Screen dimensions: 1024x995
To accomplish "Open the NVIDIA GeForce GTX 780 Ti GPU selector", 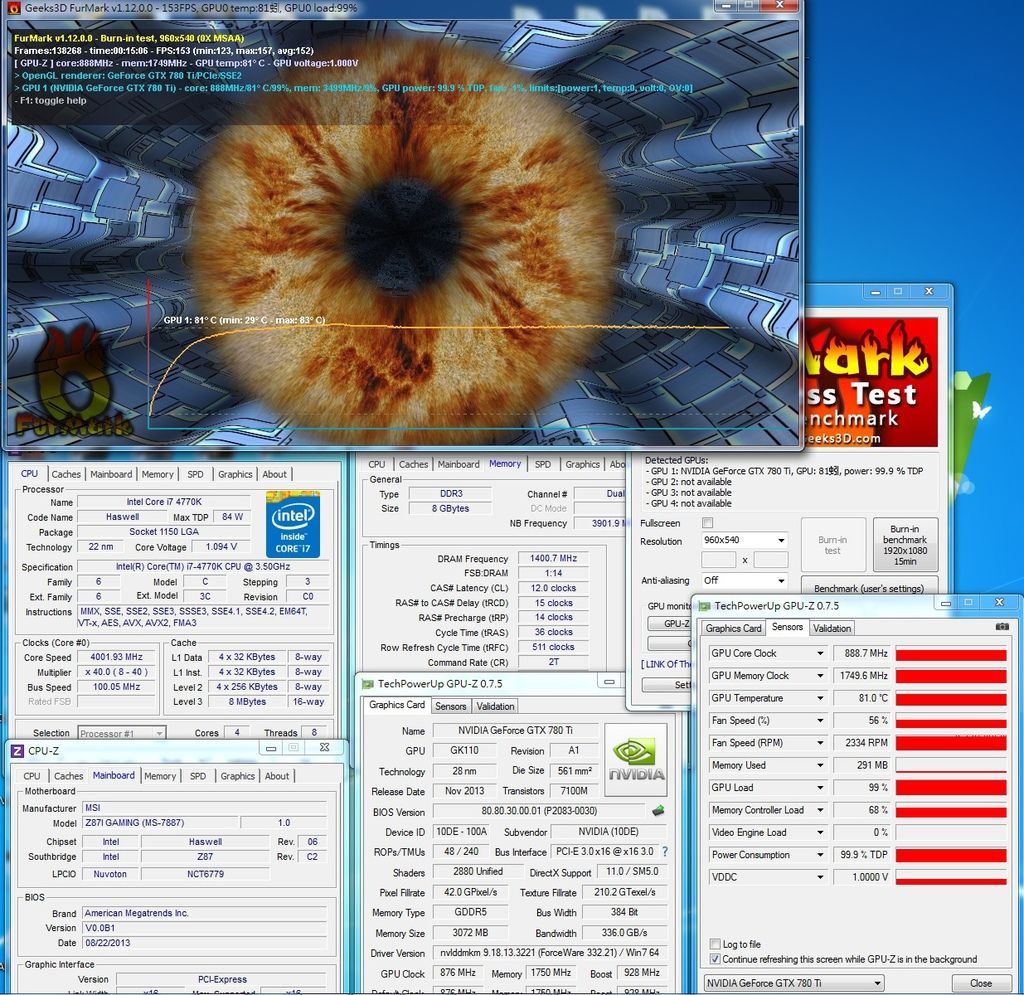I will [x=793, y=983].
